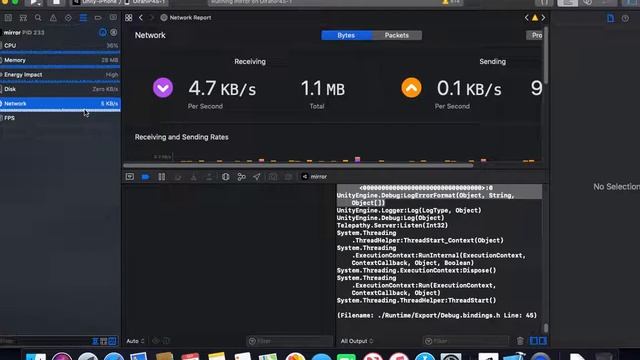Open related items grid icon in editor
640x360 pixels.
pos(129,18)
